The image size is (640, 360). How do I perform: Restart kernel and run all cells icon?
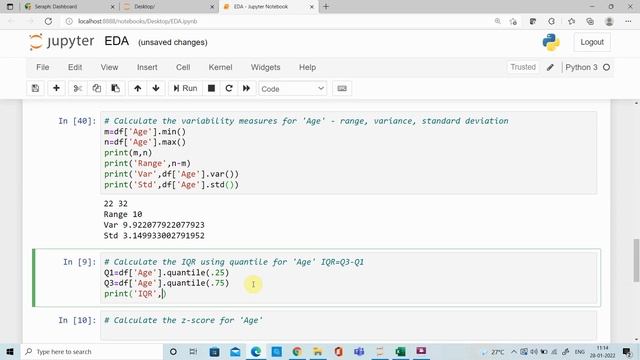(247, 89)
